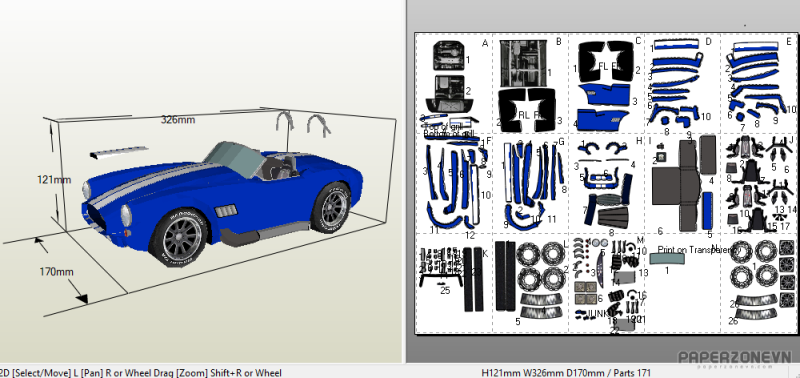Click page label "L" in the pattern sheet
Viewport: 800px width, 378px height.
coord(565,245)
